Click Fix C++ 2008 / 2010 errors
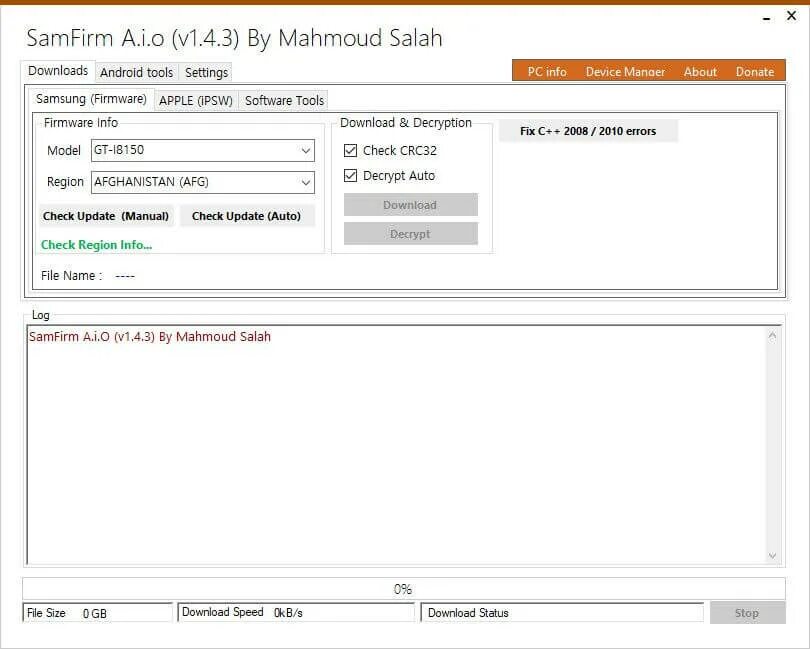810x649 pixels. coord(588,131)
